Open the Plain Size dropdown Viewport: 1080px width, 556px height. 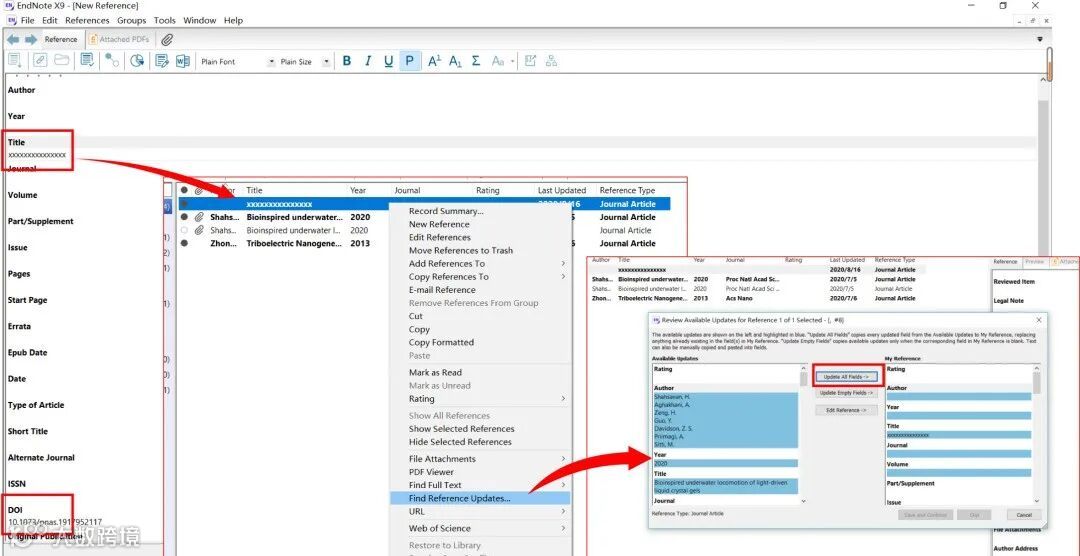(326, 62)
